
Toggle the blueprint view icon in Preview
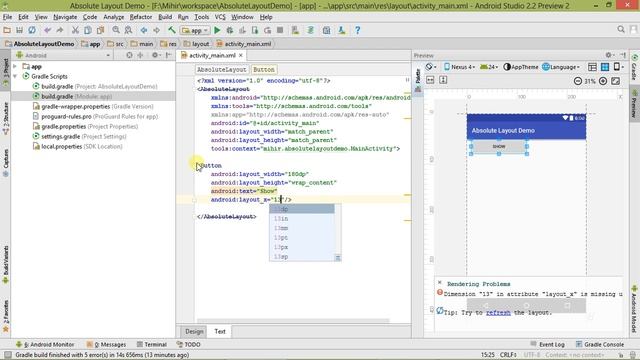click(x=605, y=67)
